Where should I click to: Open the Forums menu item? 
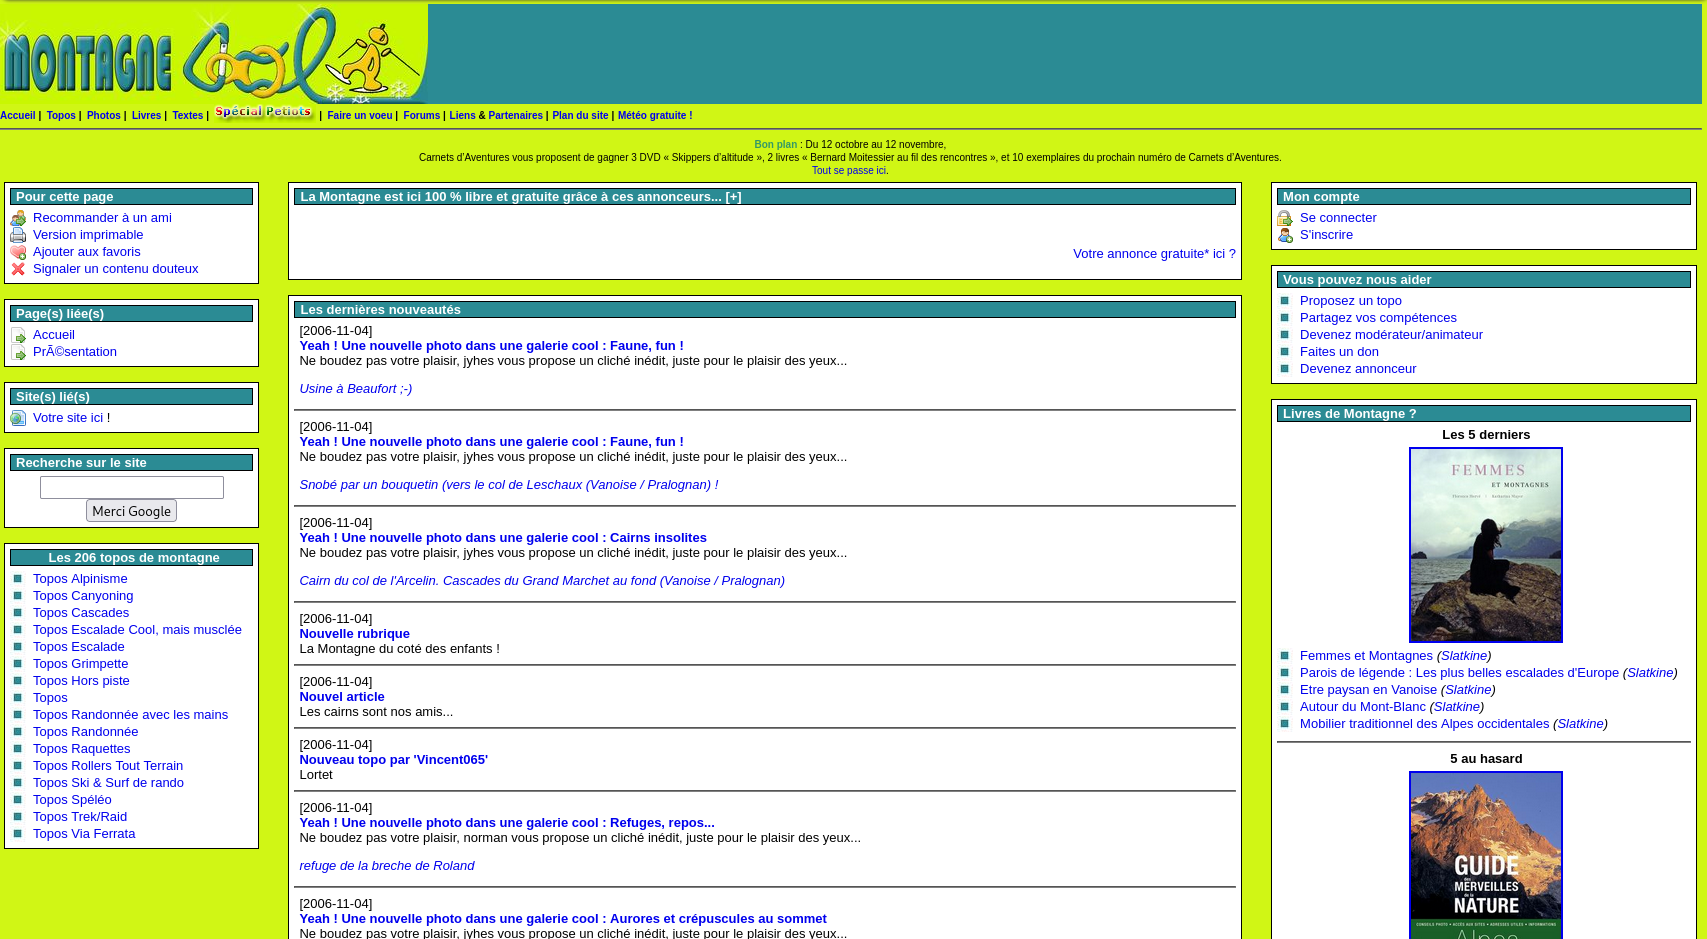click(x=421, y=115)
